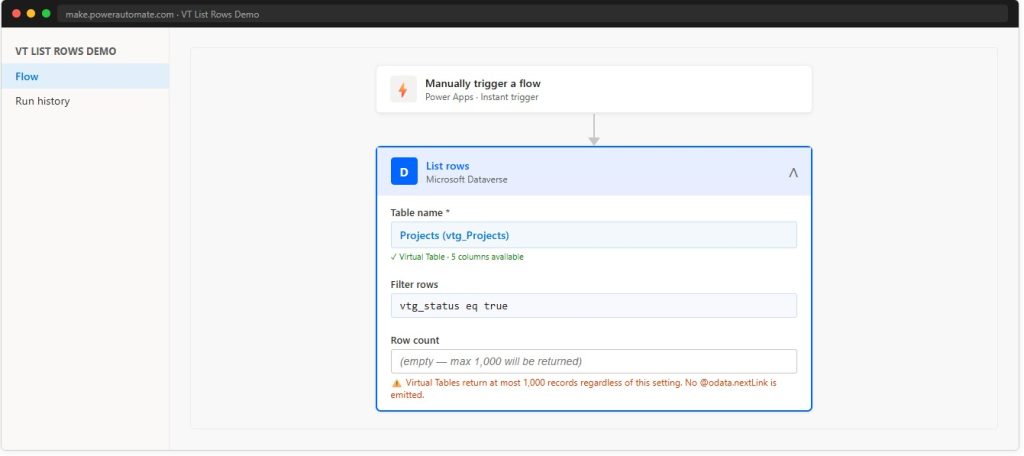The height and width of the screenshot is (456, 1024).
Task: Click the yellow minimize window button
Action: [31, 14]
